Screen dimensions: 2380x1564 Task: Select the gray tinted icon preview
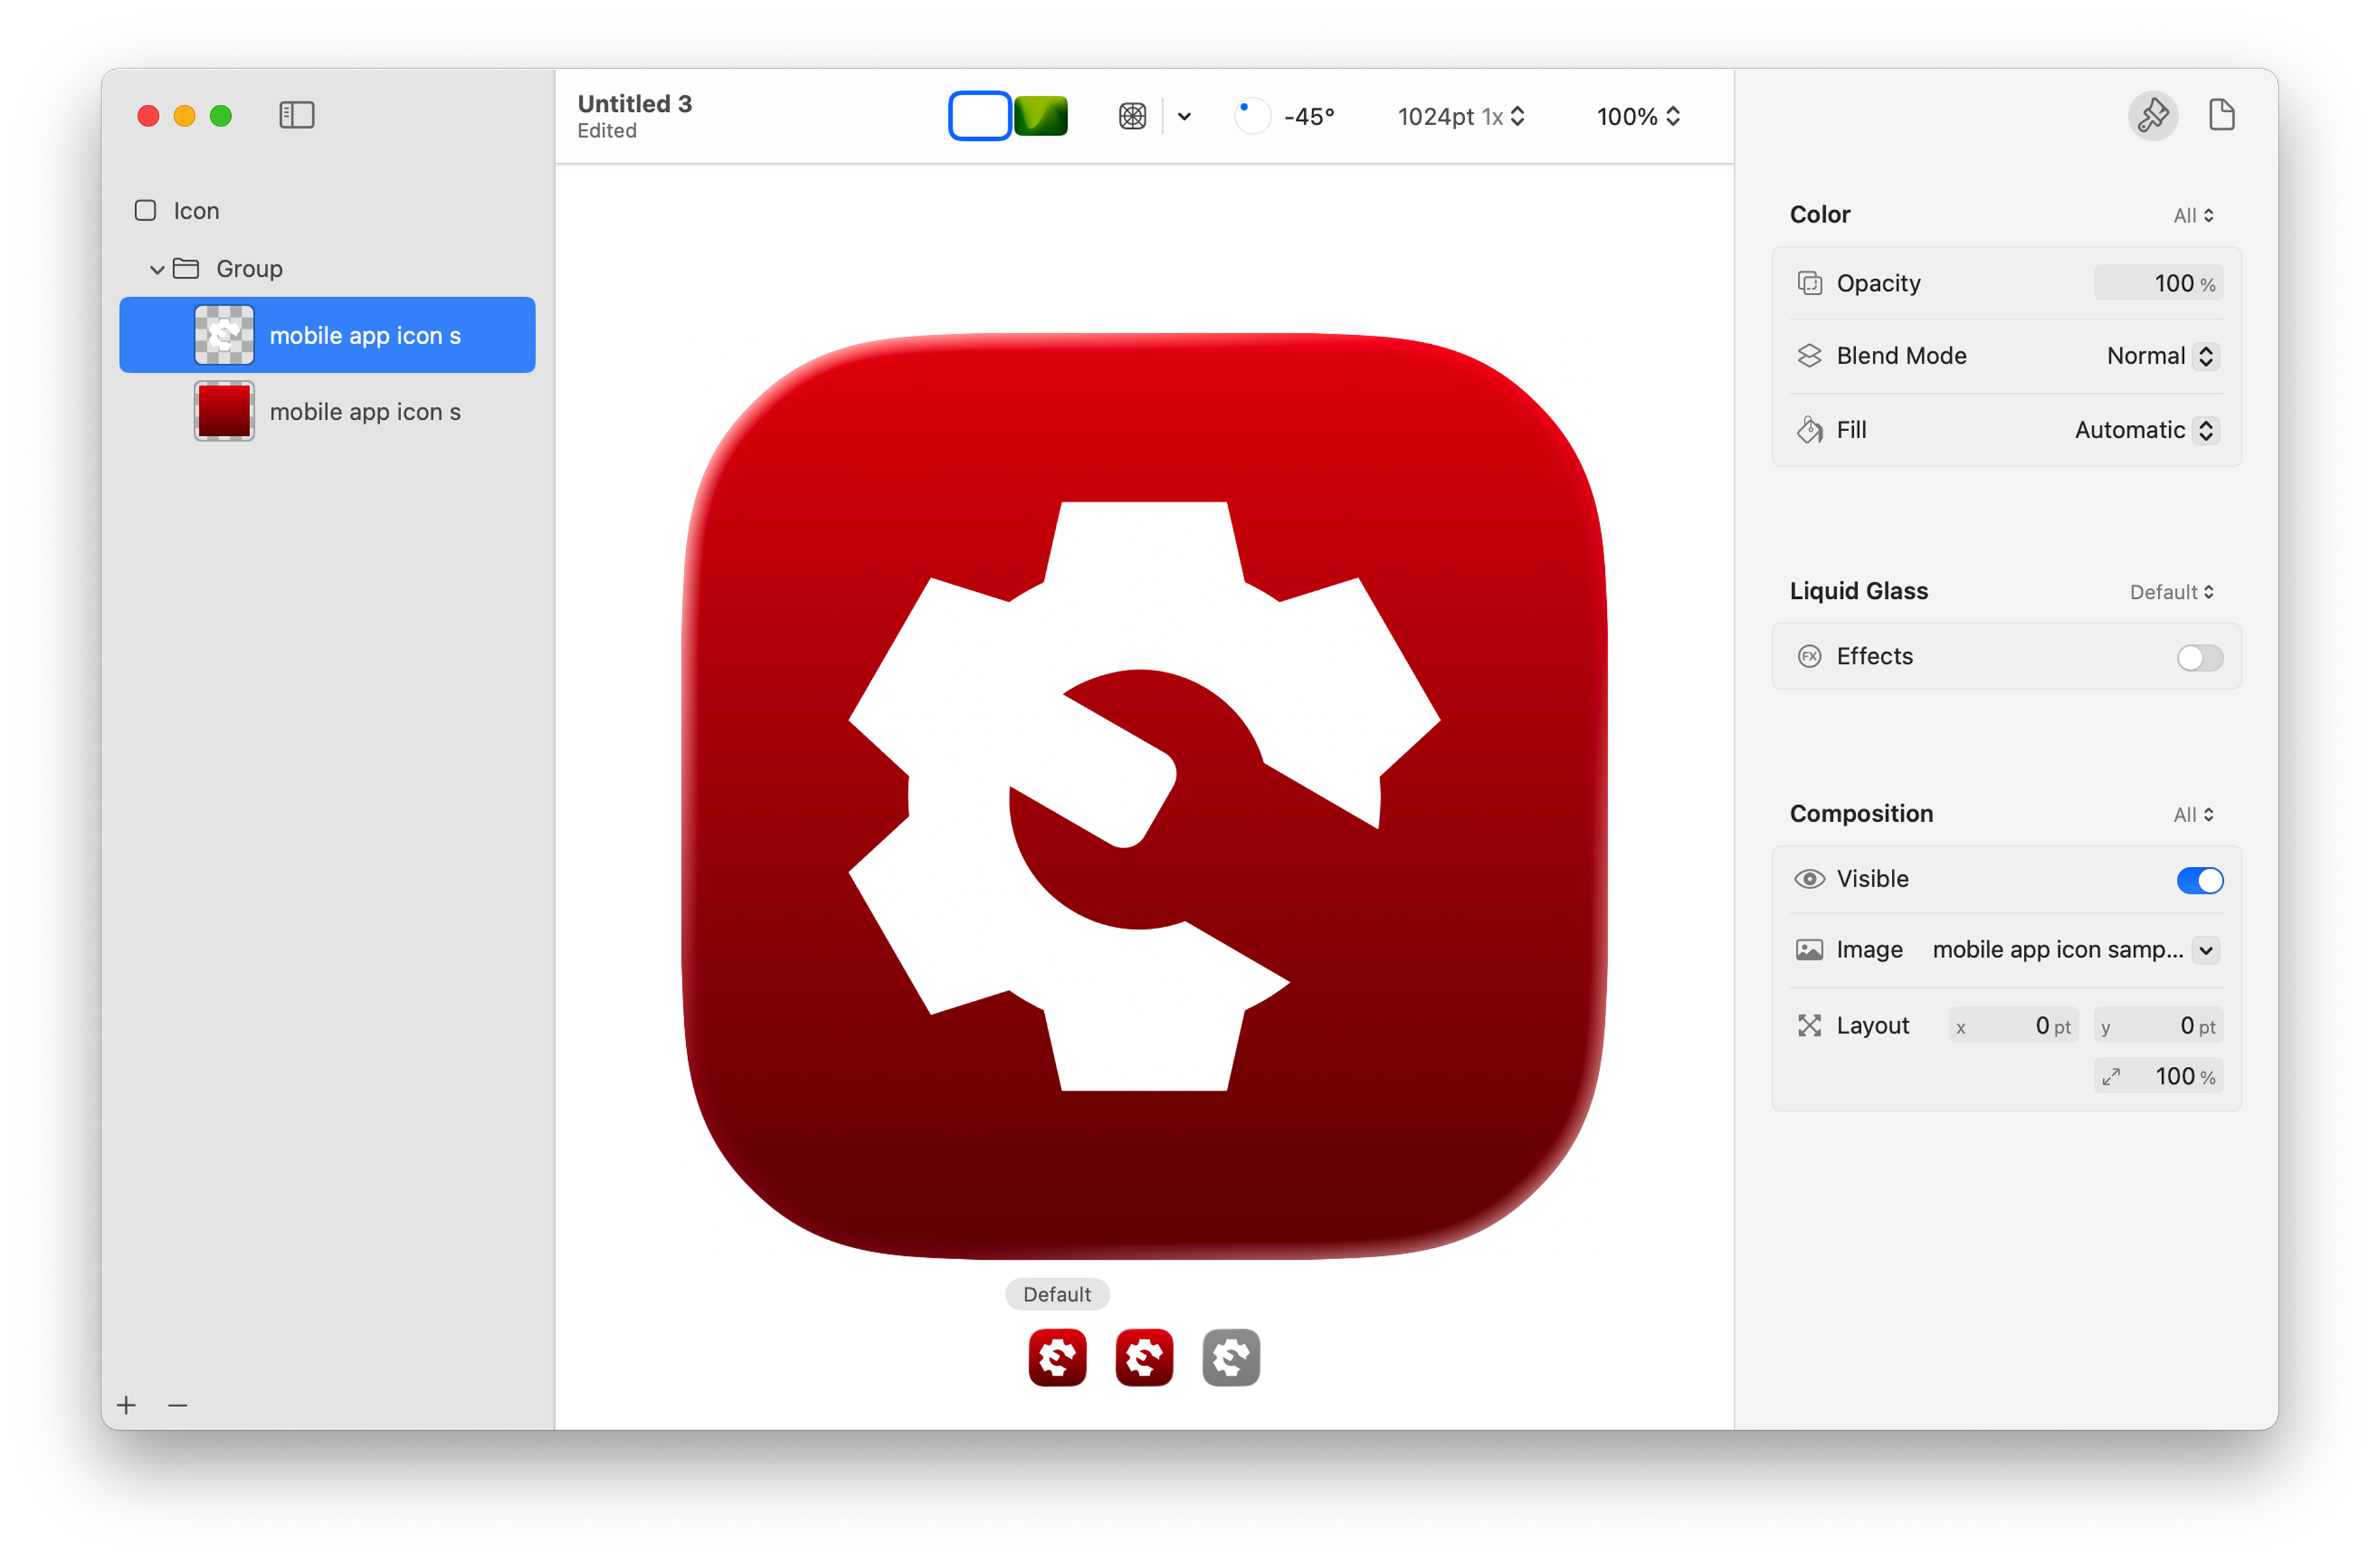tap(1230, 1357)
